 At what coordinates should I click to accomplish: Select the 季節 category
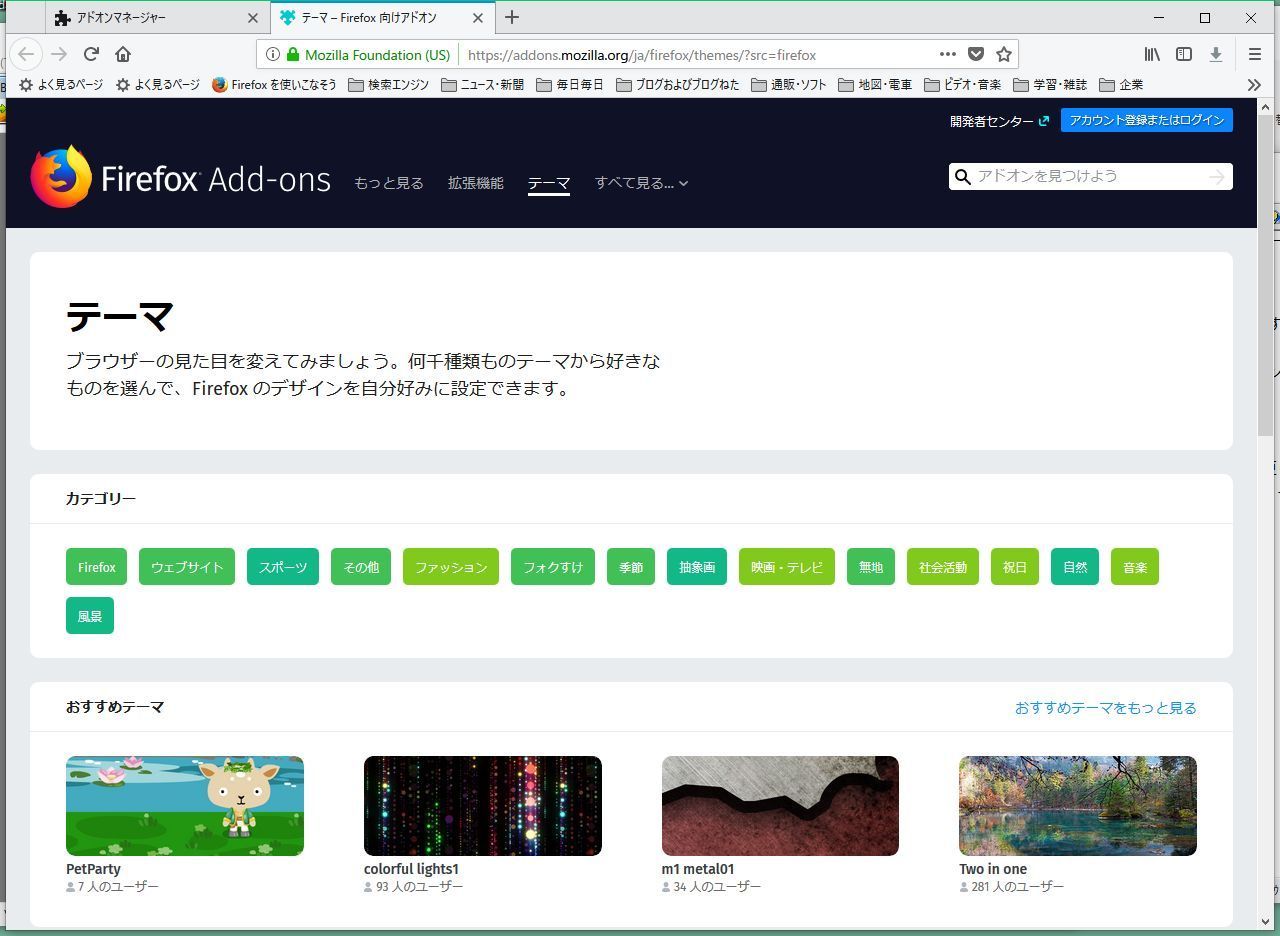631,567
